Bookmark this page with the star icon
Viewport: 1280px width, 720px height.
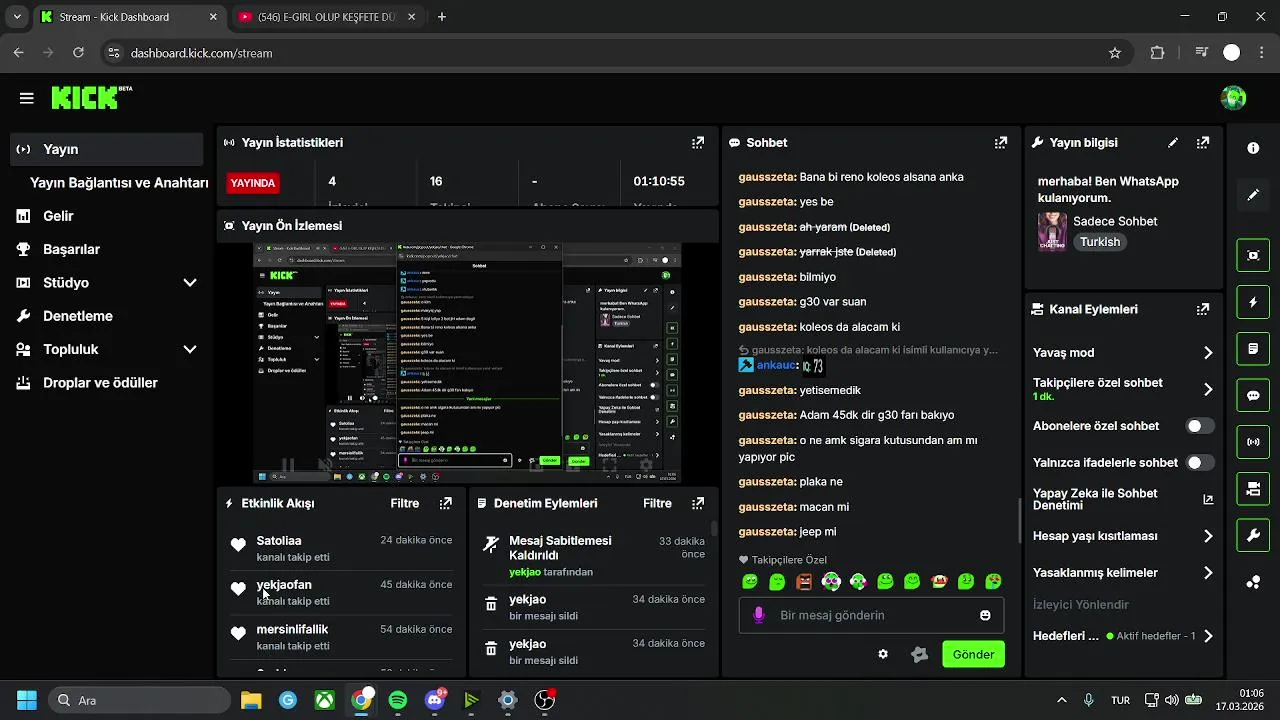[1115, 53]
